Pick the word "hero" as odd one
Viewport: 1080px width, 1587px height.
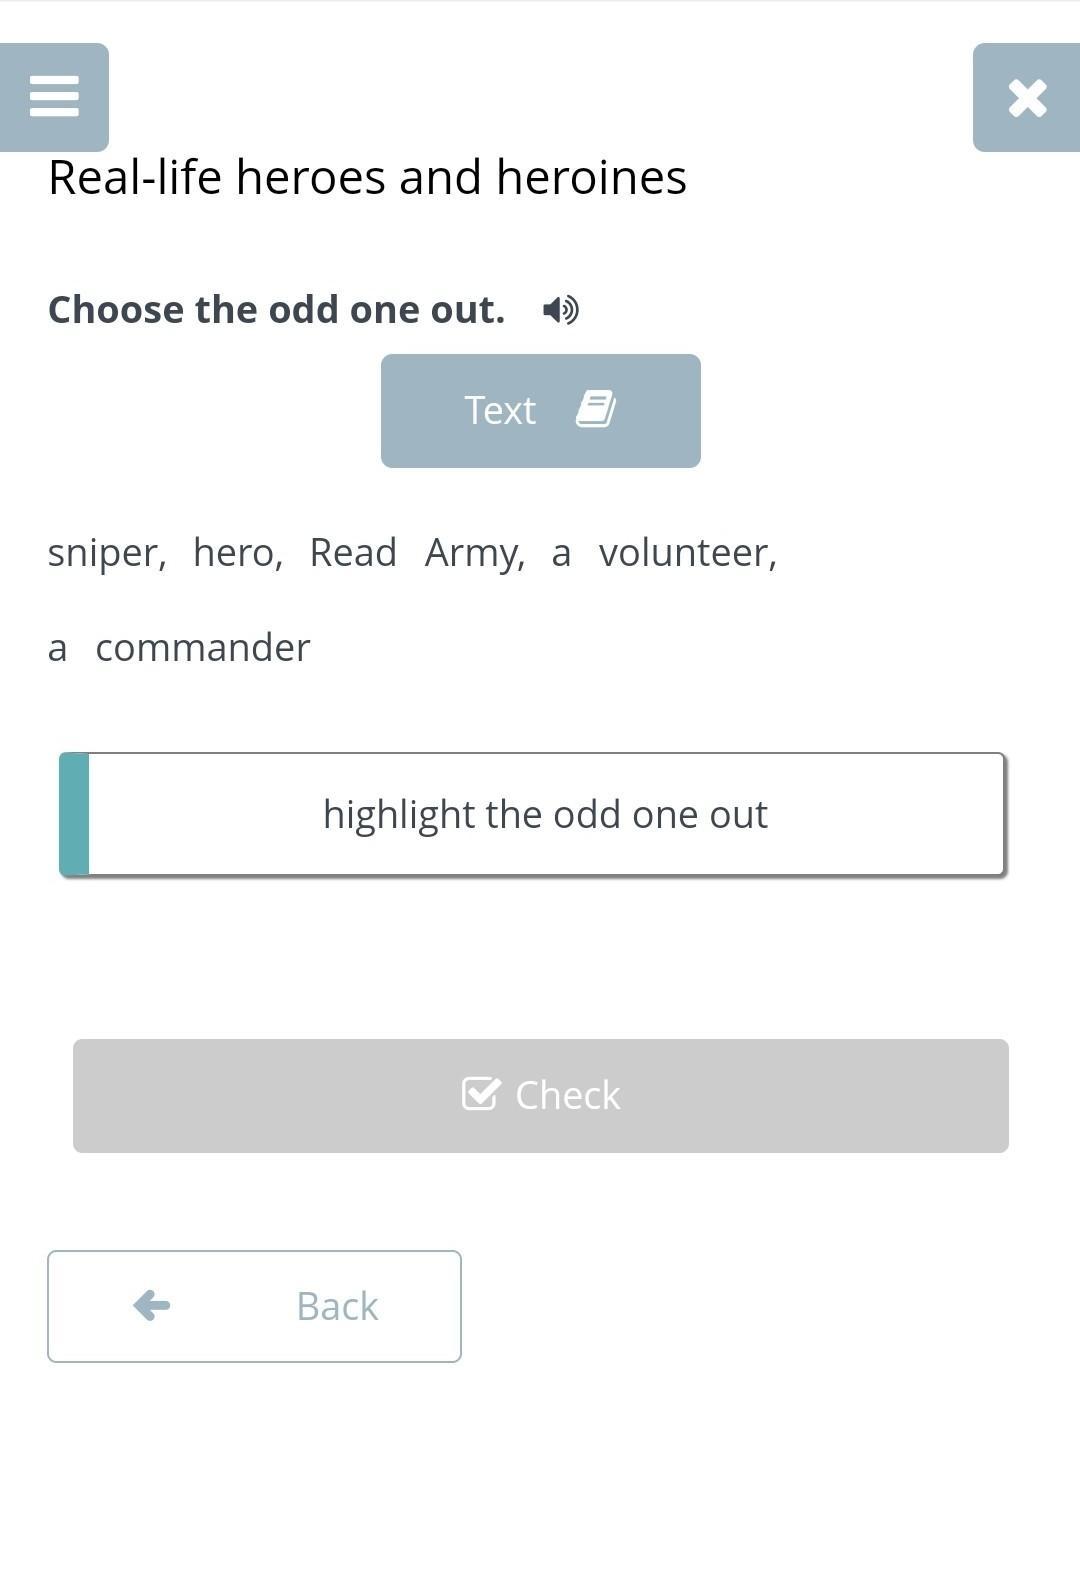click(237, 553)
